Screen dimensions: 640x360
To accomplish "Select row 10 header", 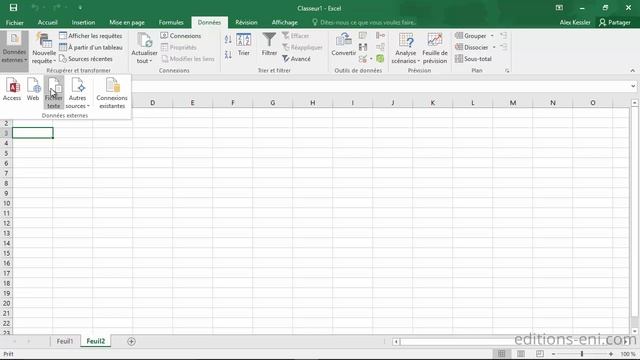I will pos(6,203).
